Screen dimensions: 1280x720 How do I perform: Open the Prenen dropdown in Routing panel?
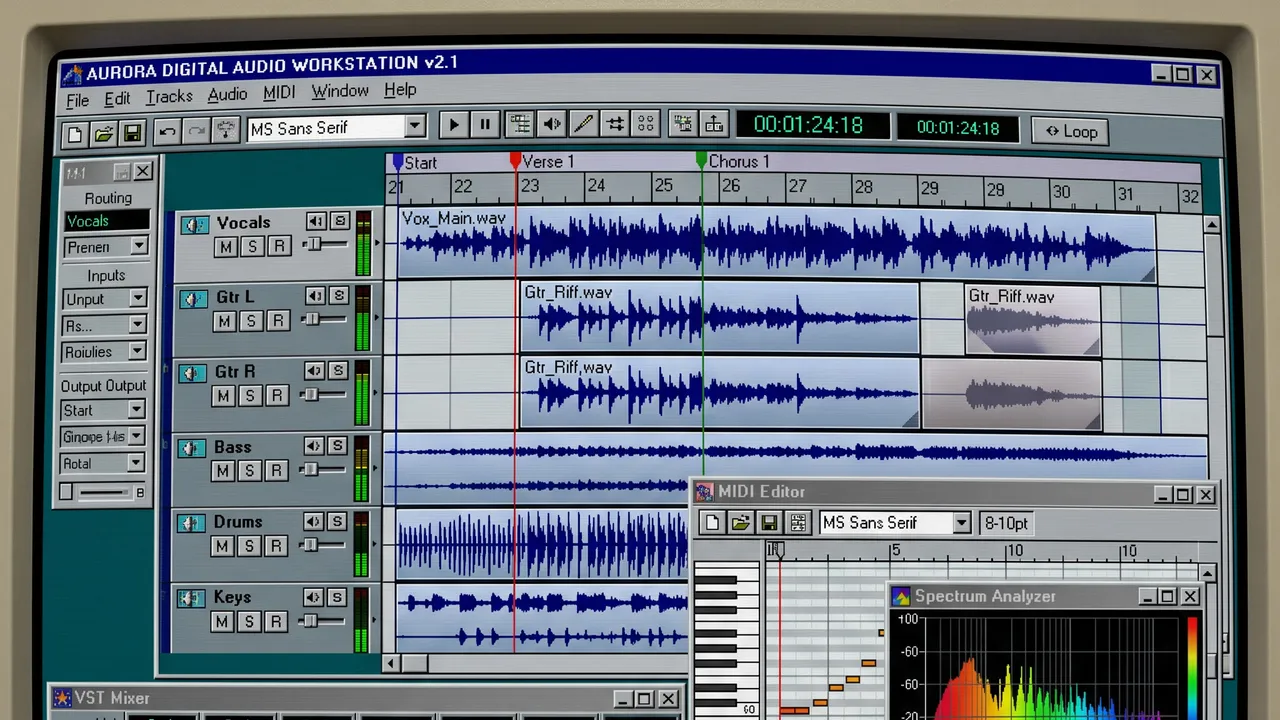(139, 246)
